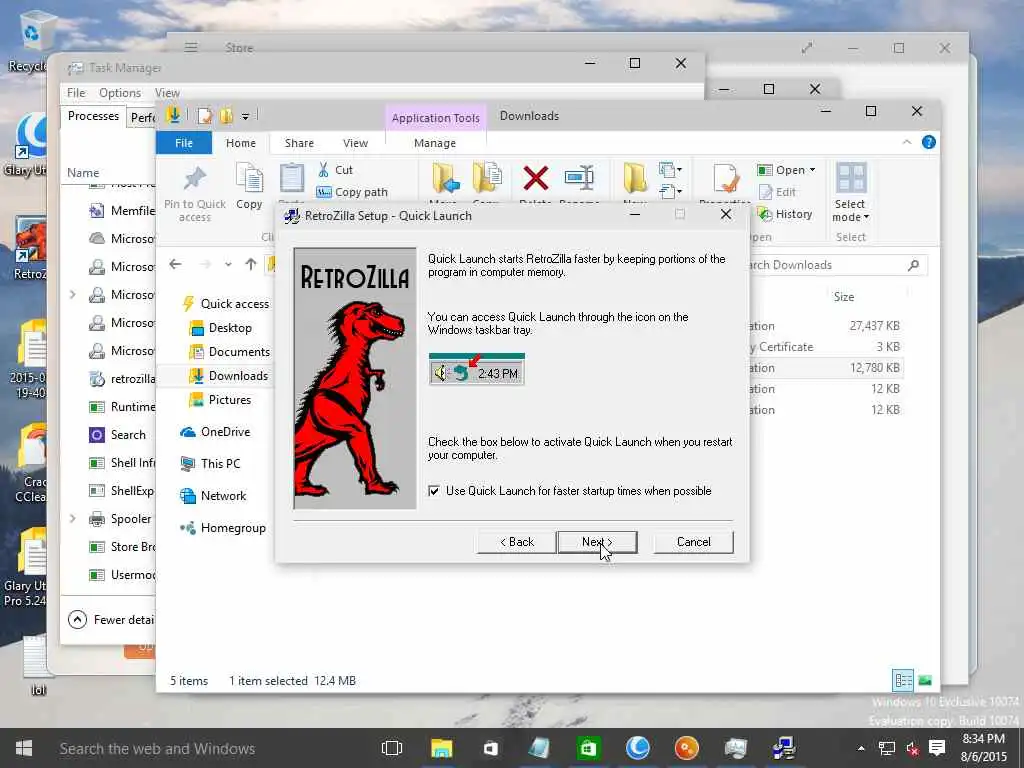
Task: Select the 27,437 KB file row
Action: click(x=825, y=325)
